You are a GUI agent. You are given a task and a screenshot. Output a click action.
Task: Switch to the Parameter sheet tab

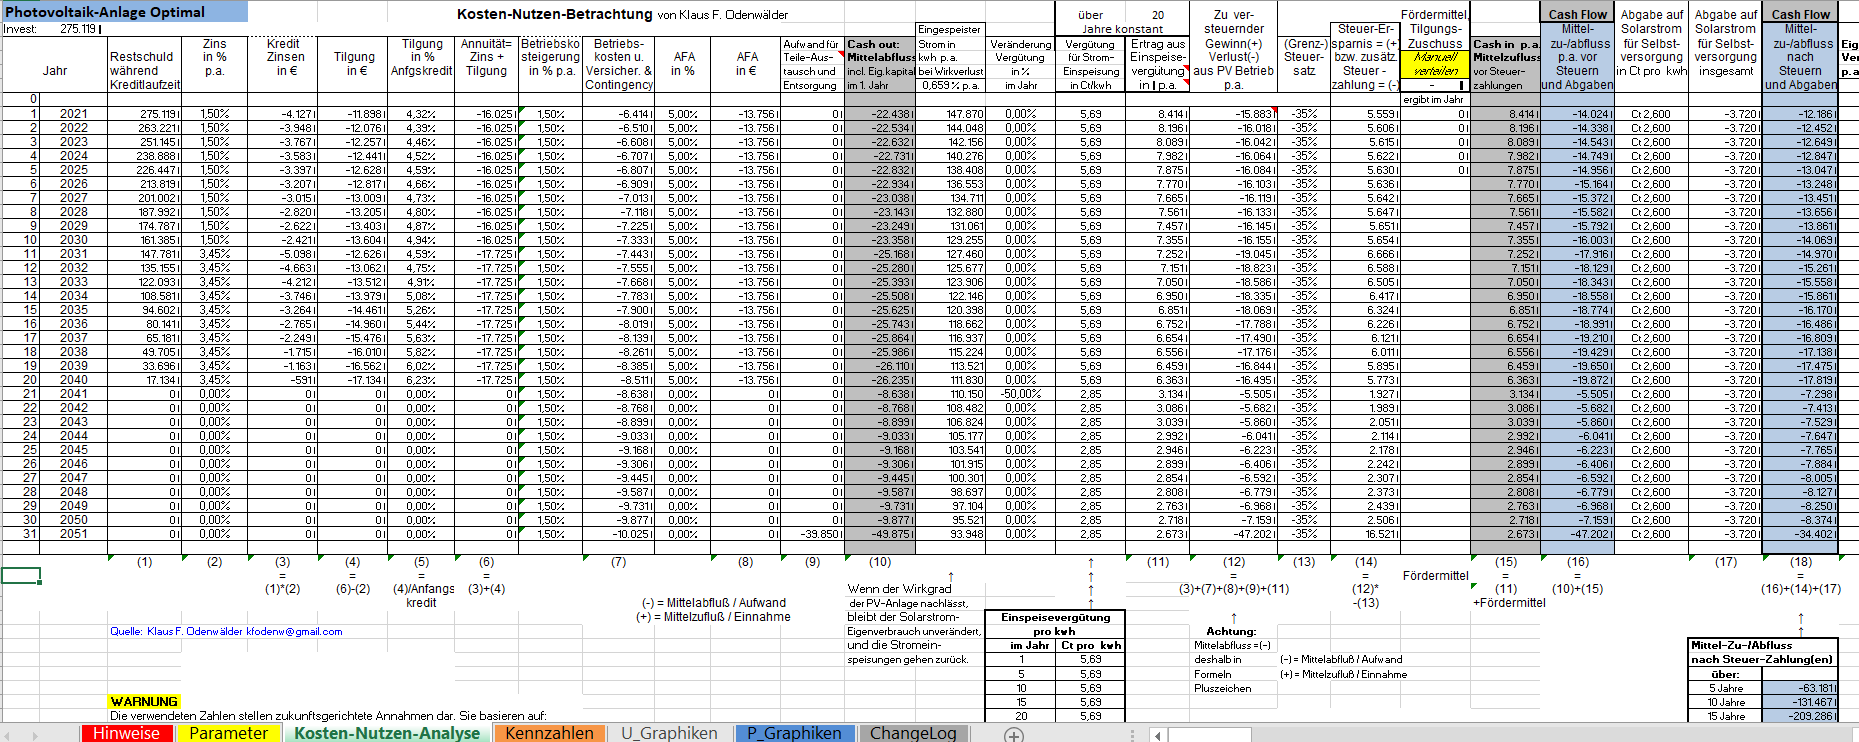click(x=228, y=733)
